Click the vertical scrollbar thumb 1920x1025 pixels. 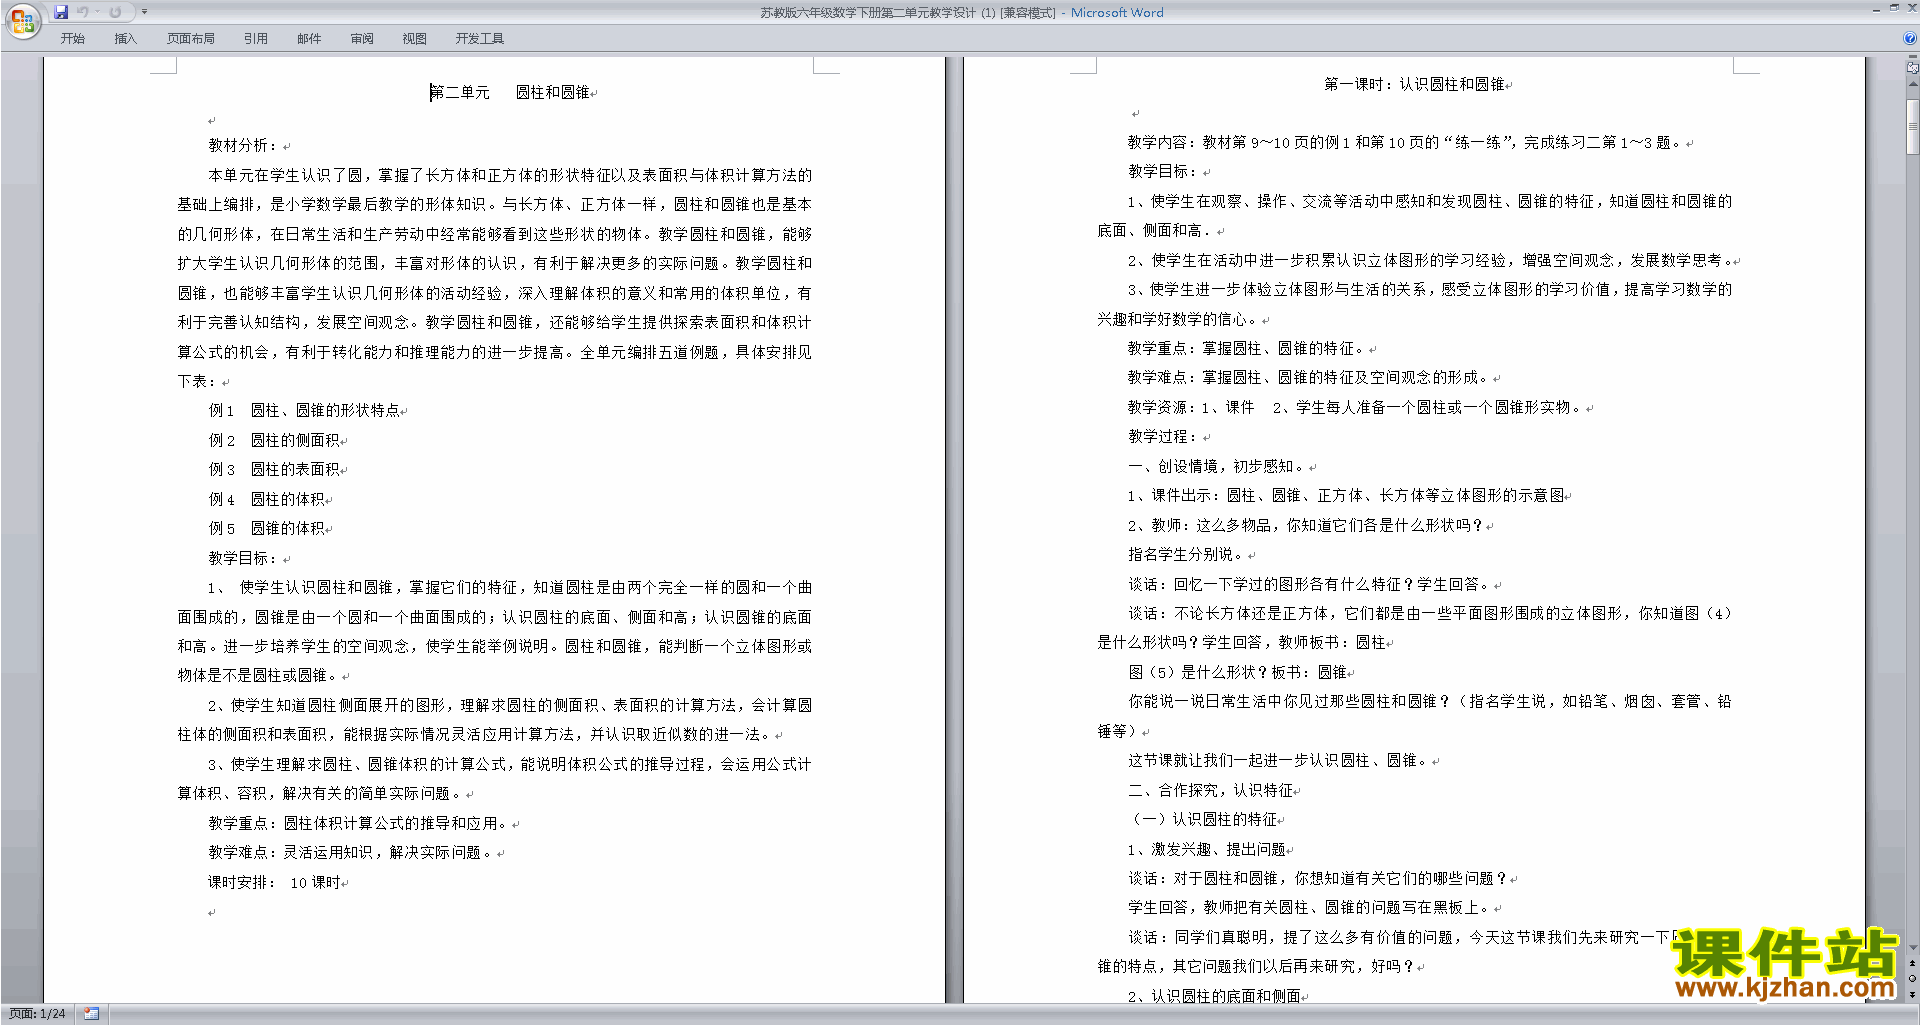[x=1912, y=126]
